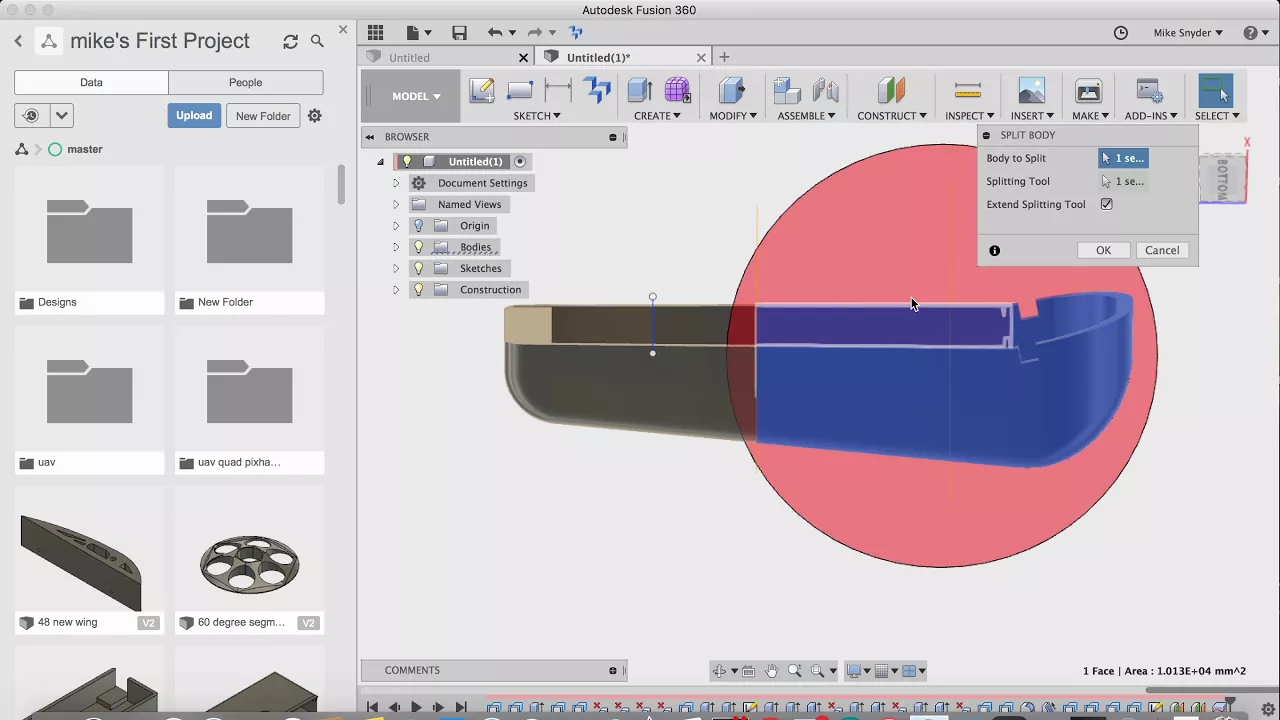
Task: Select the 2-Point Rectangle sketch tool
Action: tap(520, 91)
